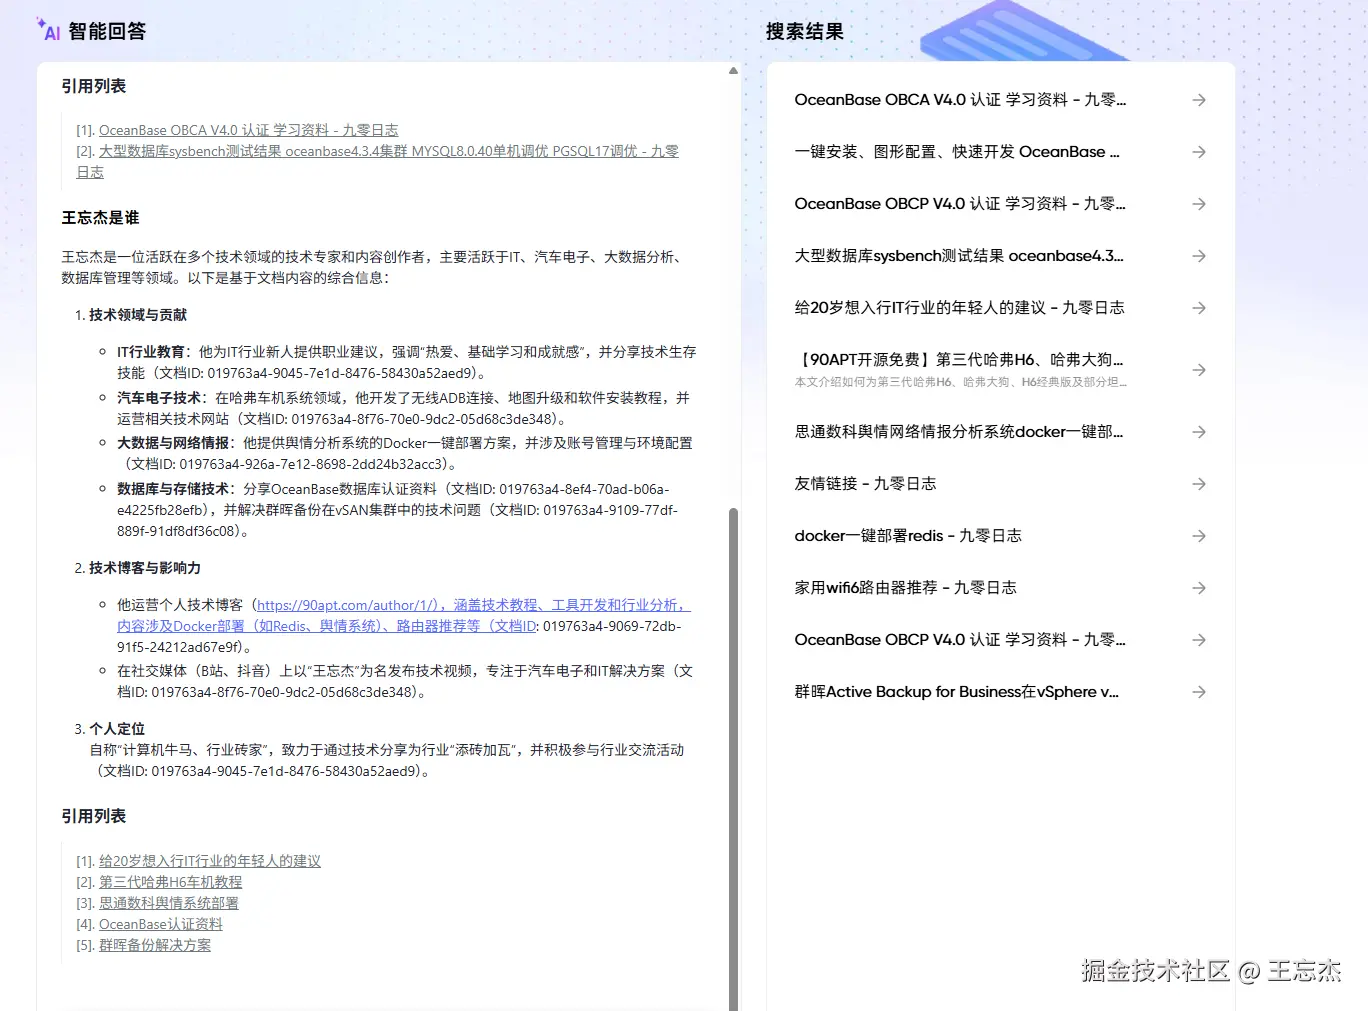Click the 智能回答 heading
Image resolution: width=1368 pixels, height=1011 pixels.
click(107, 31)
